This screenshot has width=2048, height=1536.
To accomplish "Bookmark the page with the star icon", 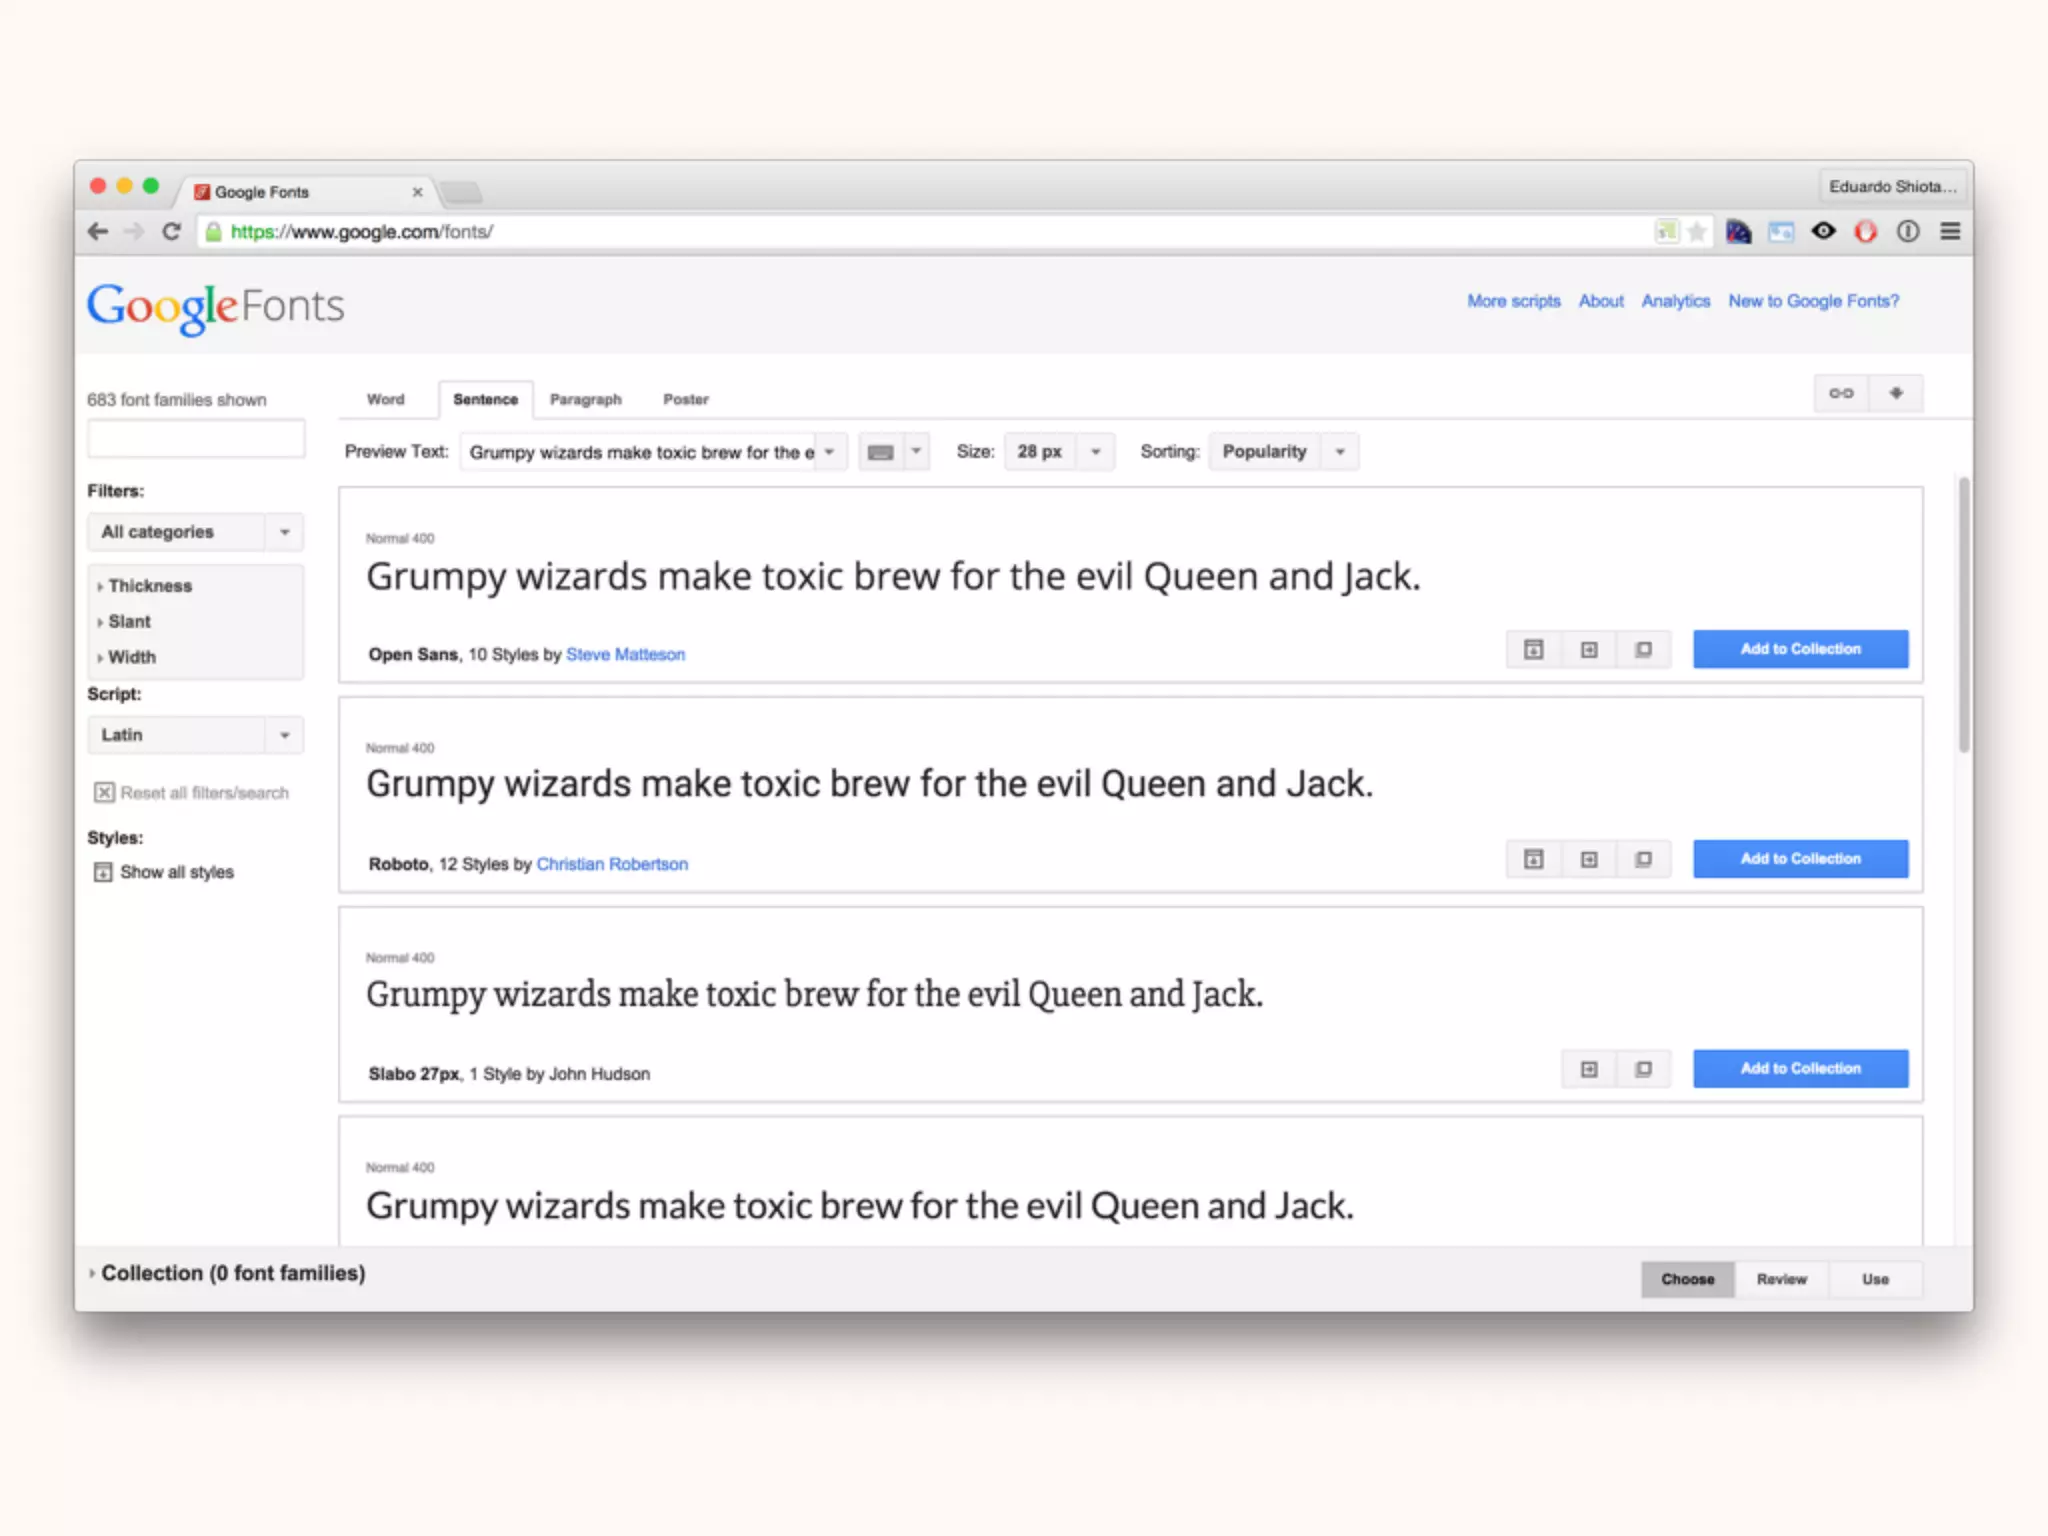I will tap(1697, 232).
